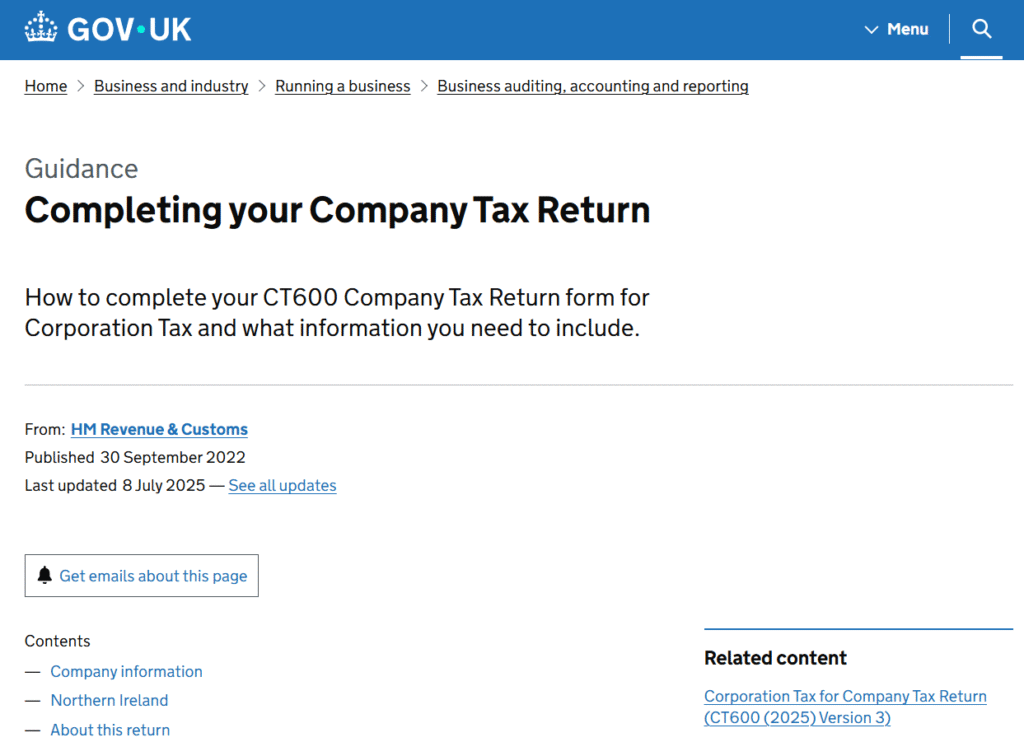Open Business auditing, accounting and reporting breadcrumb
The height and width of the screenshot is (742, 1024).
(593, 86)
